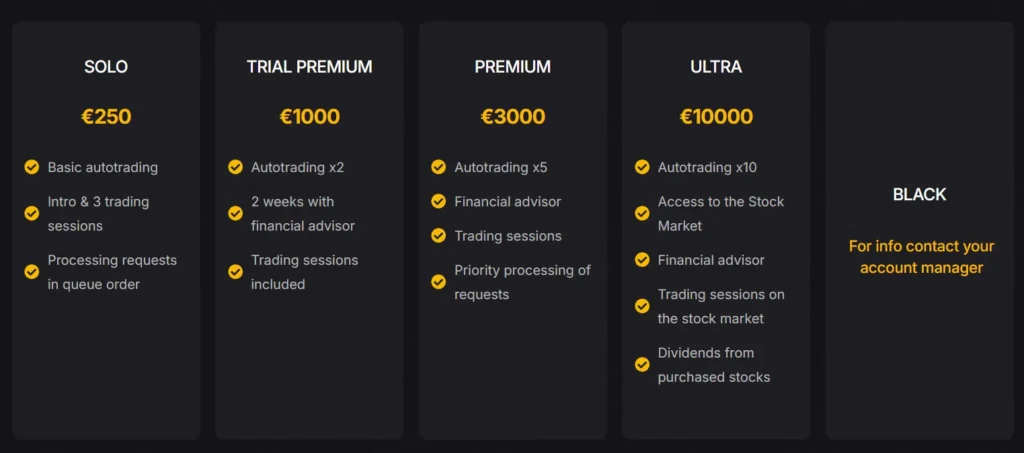Screen dimensions: 1024x453
Task: Select the checkmark beside "Autotrading x10"
Action: 642,167
